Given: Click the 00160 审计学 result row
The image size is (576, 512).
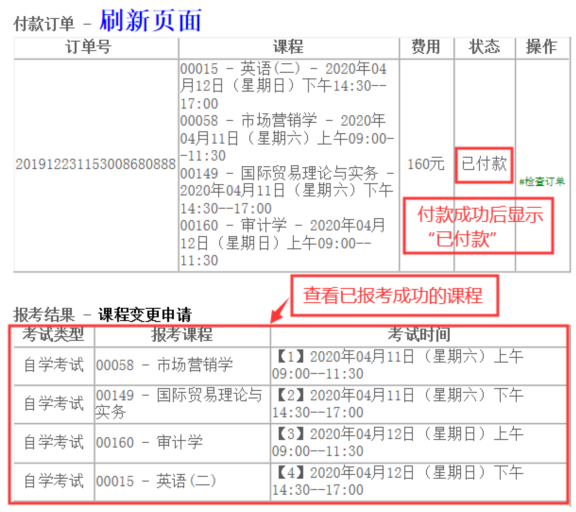Looking at the screenshot, I should [290, 443].
